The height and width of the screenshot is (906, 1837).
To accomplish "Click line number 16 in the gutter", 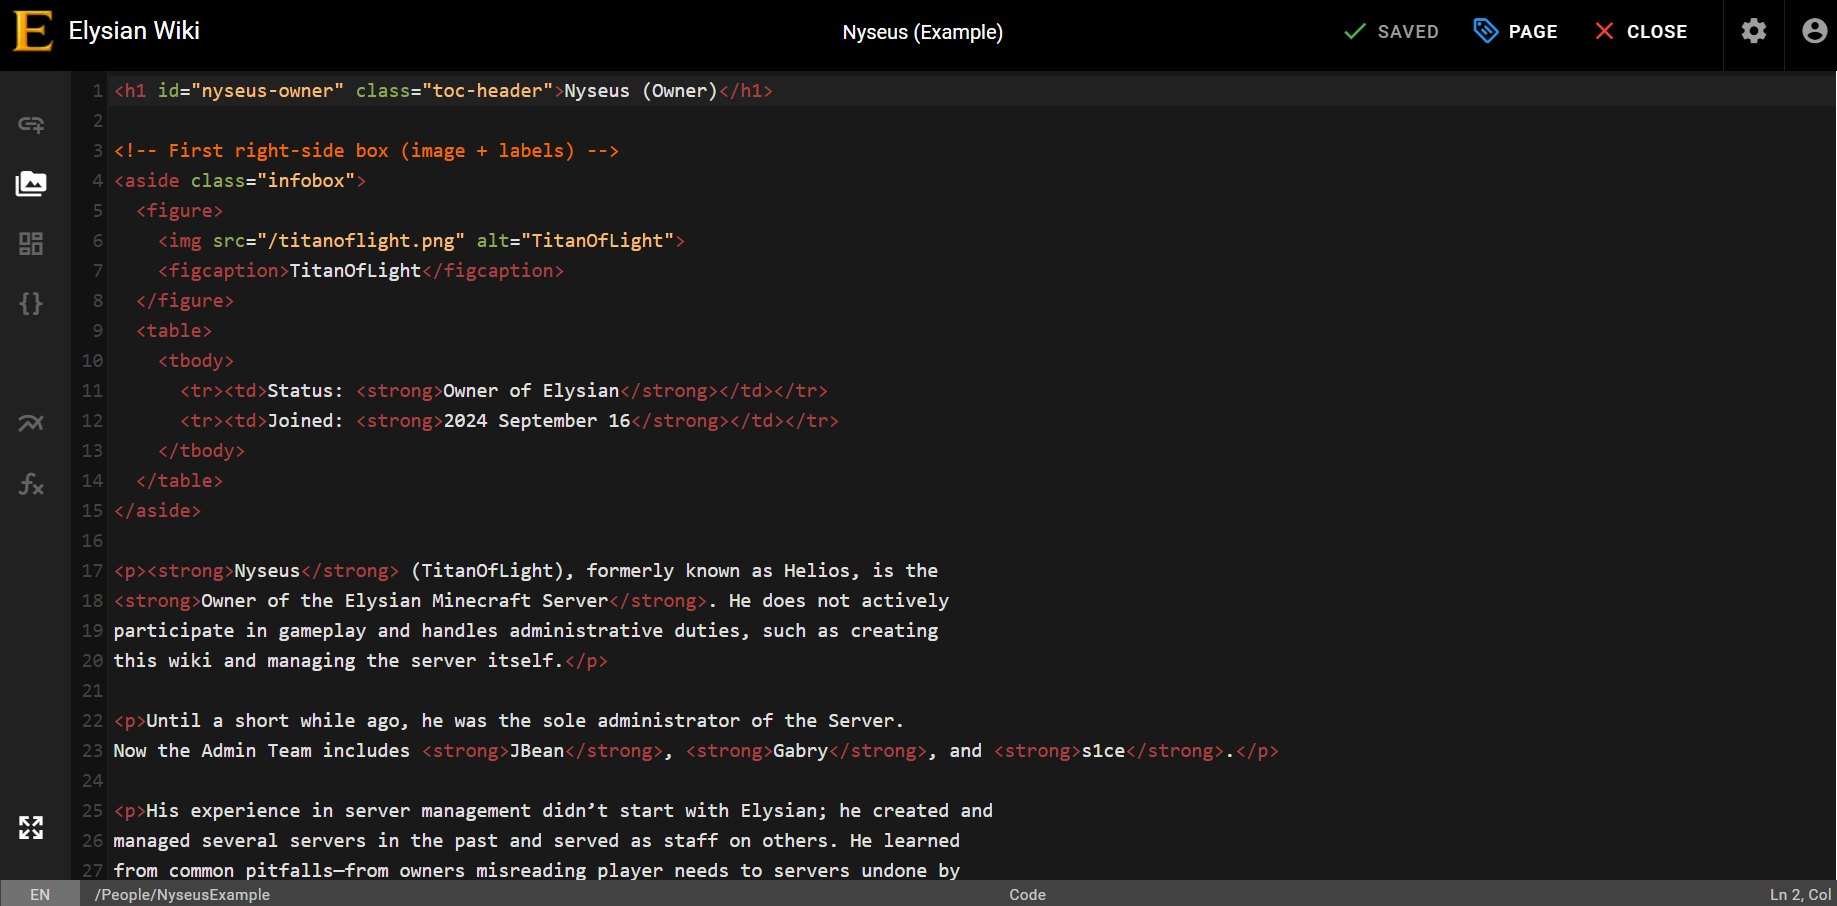I will coord(93,541).
